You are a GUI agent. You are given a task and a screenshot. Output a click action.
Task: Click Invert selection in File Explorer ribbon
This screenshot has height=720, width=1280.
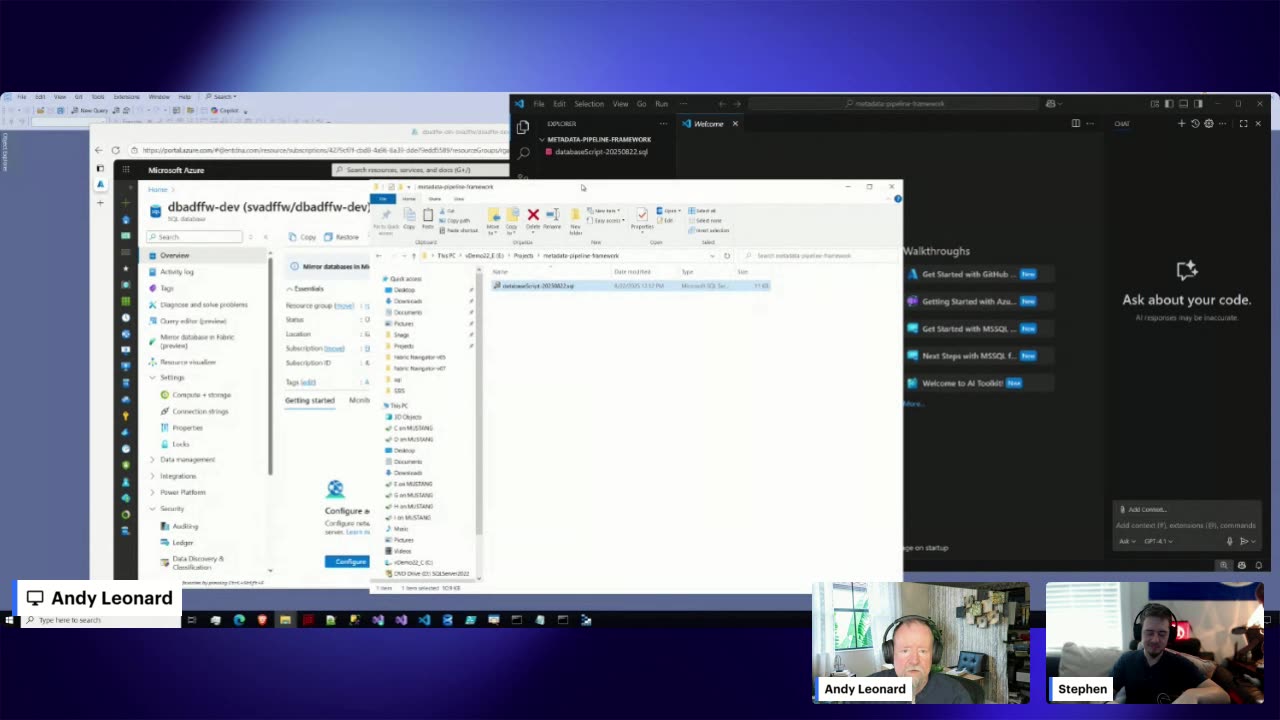(708, 230)
